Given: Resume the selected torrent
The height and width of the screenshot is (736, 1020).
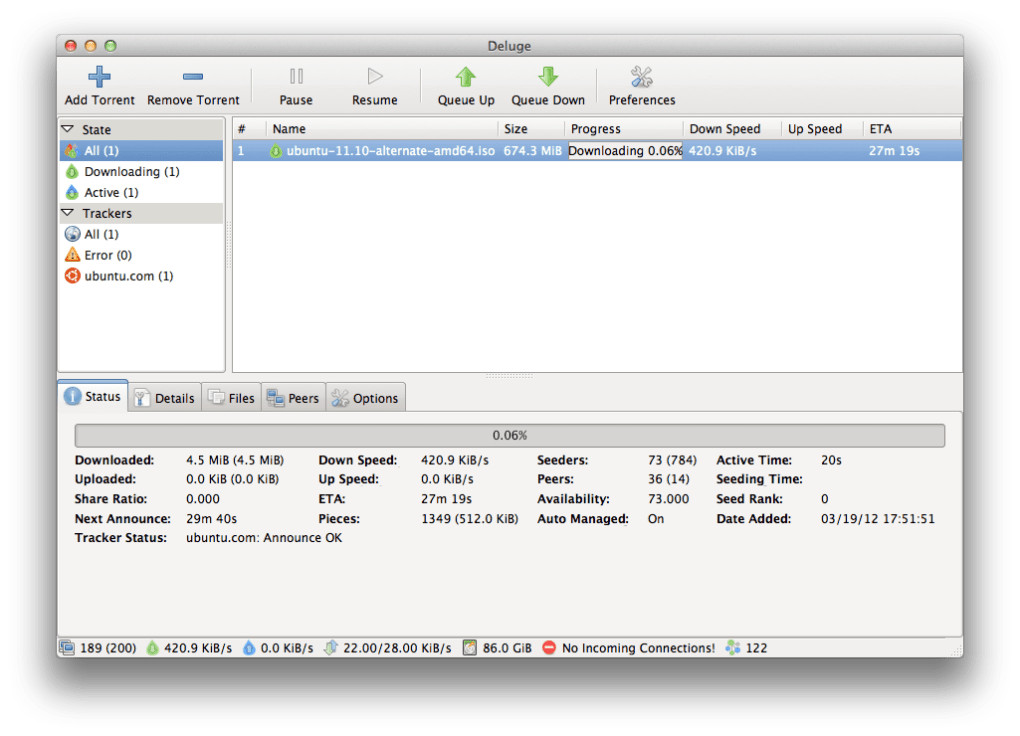Looking at the screenshot, I should pos(375,86).
